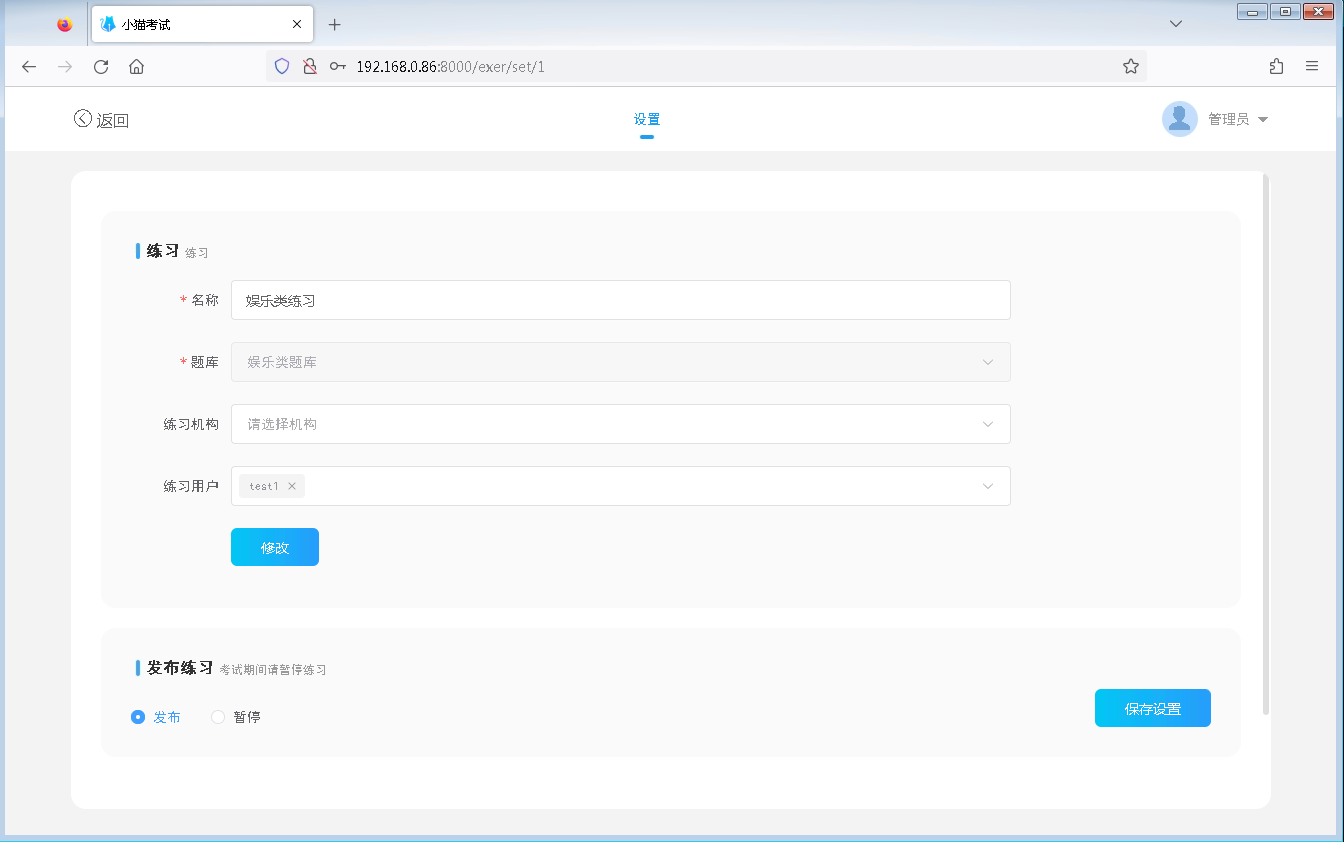Click the 名称 input field
The width and height of the screenshot is (1344, 842).
point(620,300)
